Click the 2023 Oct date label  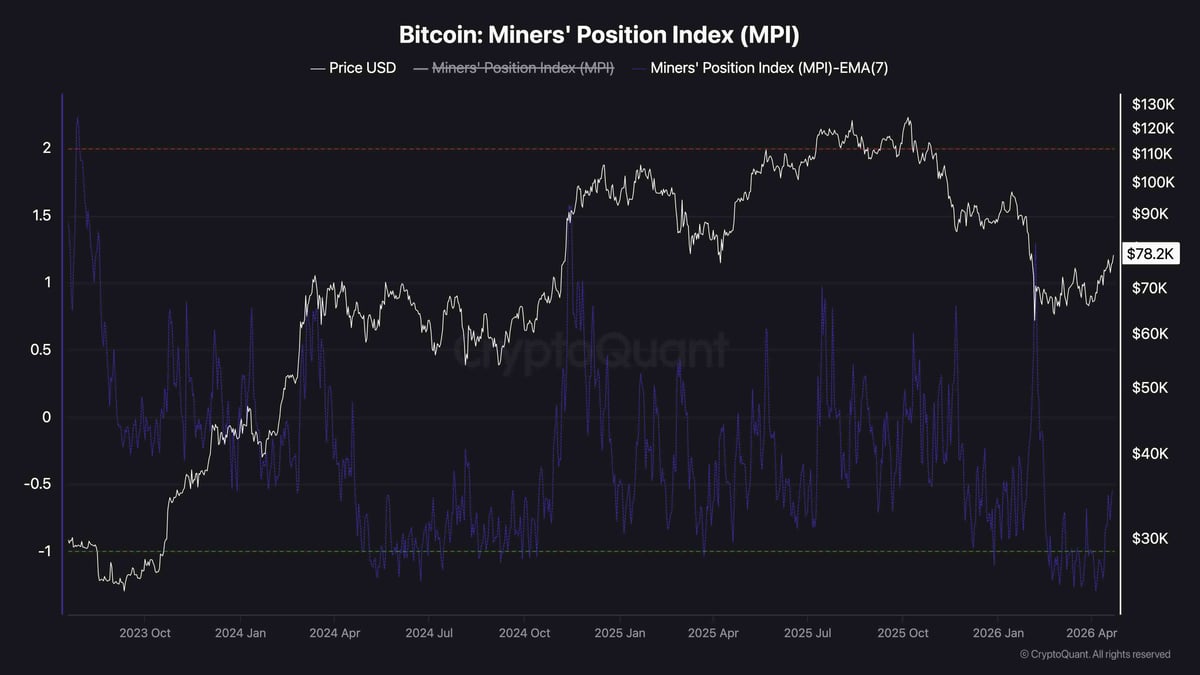(x=147, y=633)
